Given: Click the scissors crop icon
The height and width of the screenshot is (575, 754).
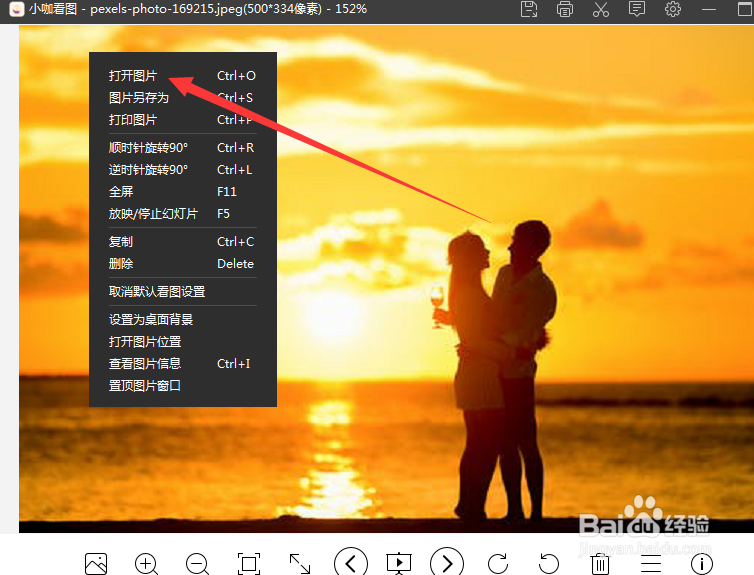Looking at the screenshot, I should point(601,9).
